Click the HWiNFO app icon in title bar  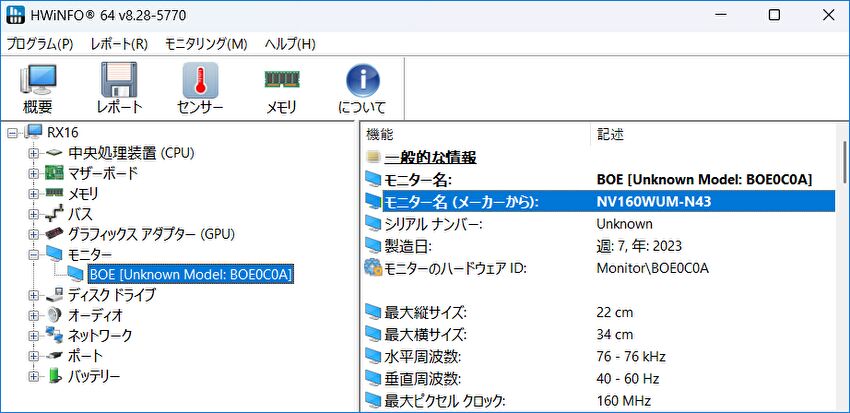[15, 15]
